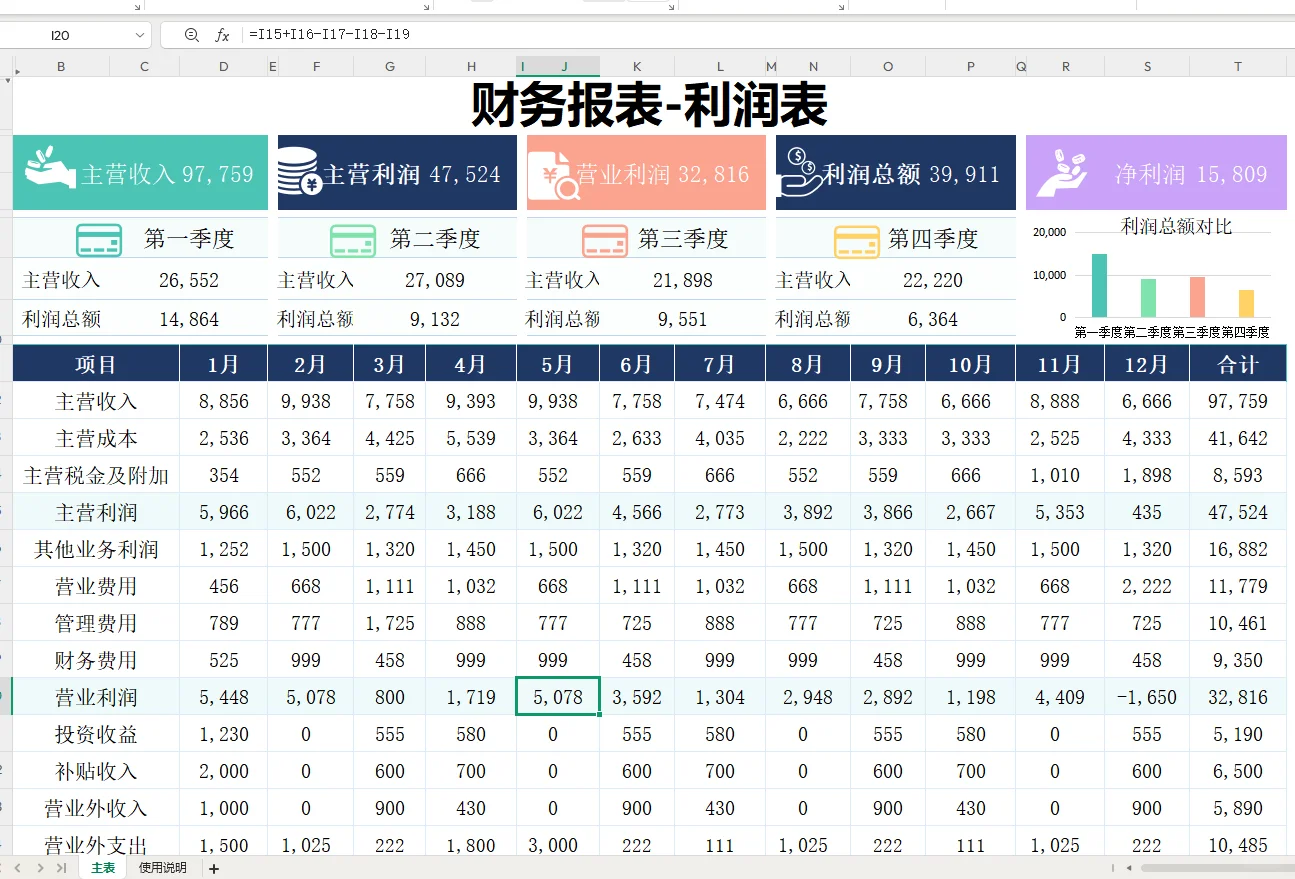Click the 41,642 total for 主营成本
Viewport: 1295px width, 879px height.
coord(1238,438)
